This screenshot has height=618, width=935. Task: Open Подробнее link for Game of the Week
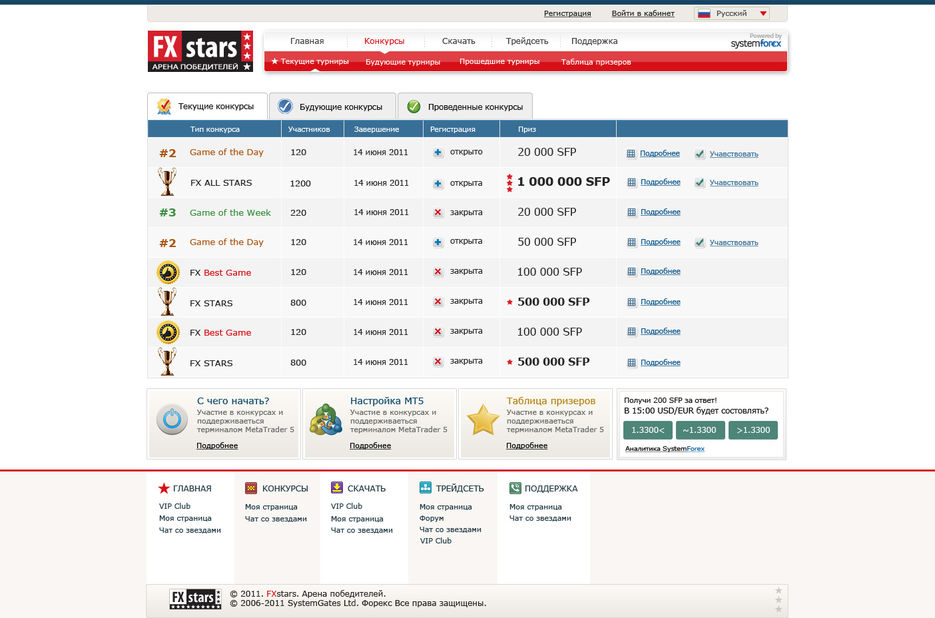click(660, 212)
